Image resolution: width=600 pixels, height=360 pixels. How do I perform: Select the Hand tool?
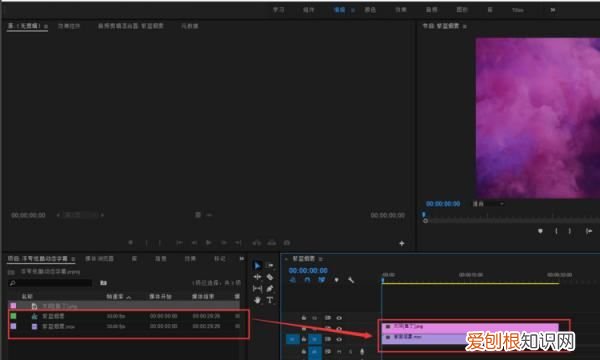click(x=257, y=300)
